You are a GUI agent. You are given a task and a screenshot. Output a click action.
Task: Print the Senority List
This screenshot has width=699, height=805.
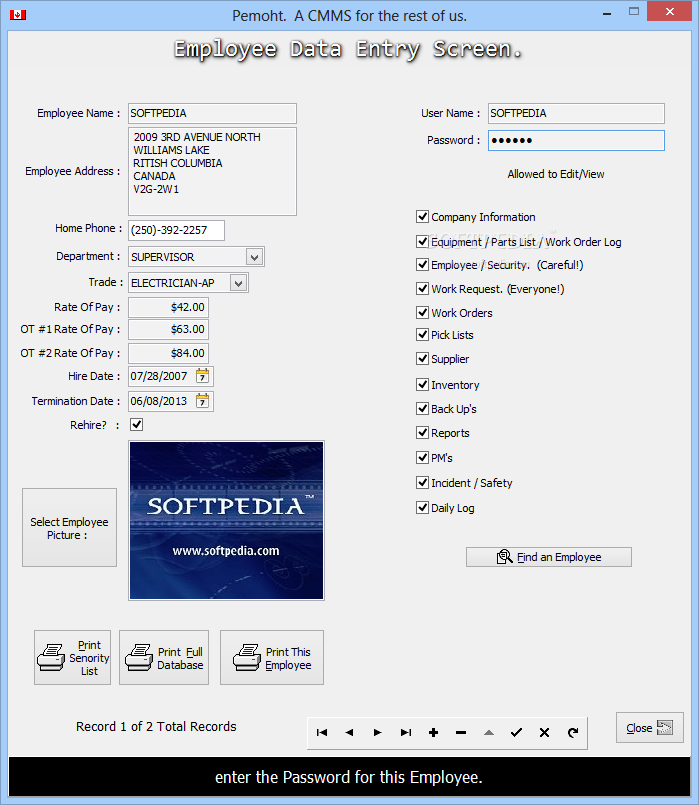[x=72, y=658]
